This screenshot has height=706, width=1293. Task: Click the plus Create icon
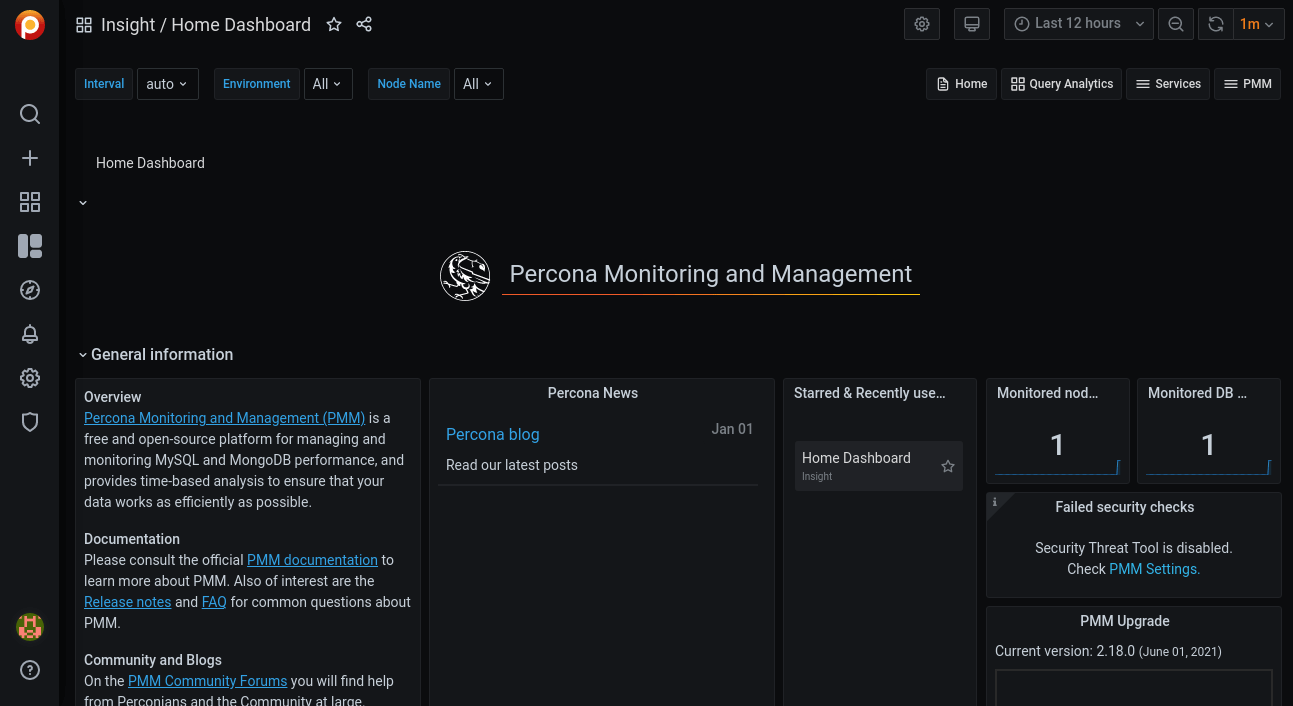[30, 158]
